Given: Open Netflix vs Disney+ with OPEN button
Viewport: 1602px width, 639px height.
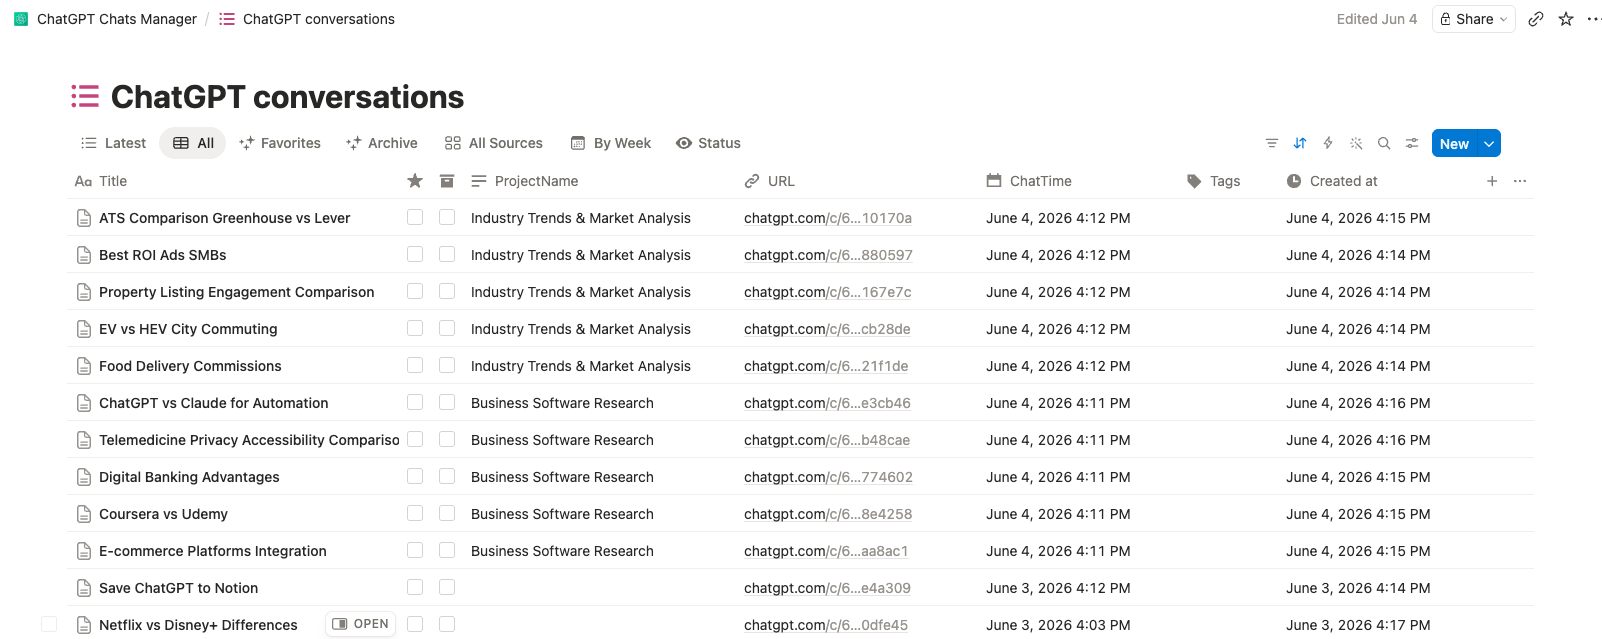Looking at the screenshot, I should coord(360,624).
